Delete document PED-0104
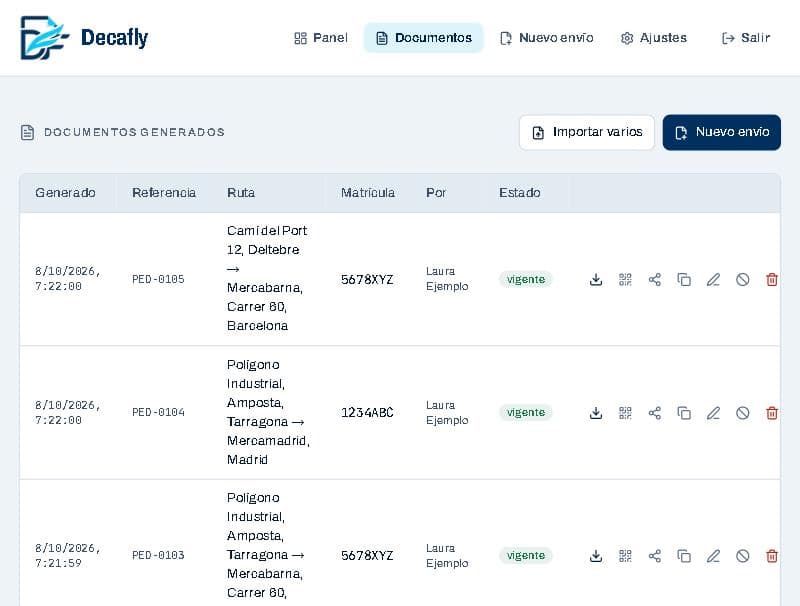Screen dimensions: 800x606 pos(772,413)
